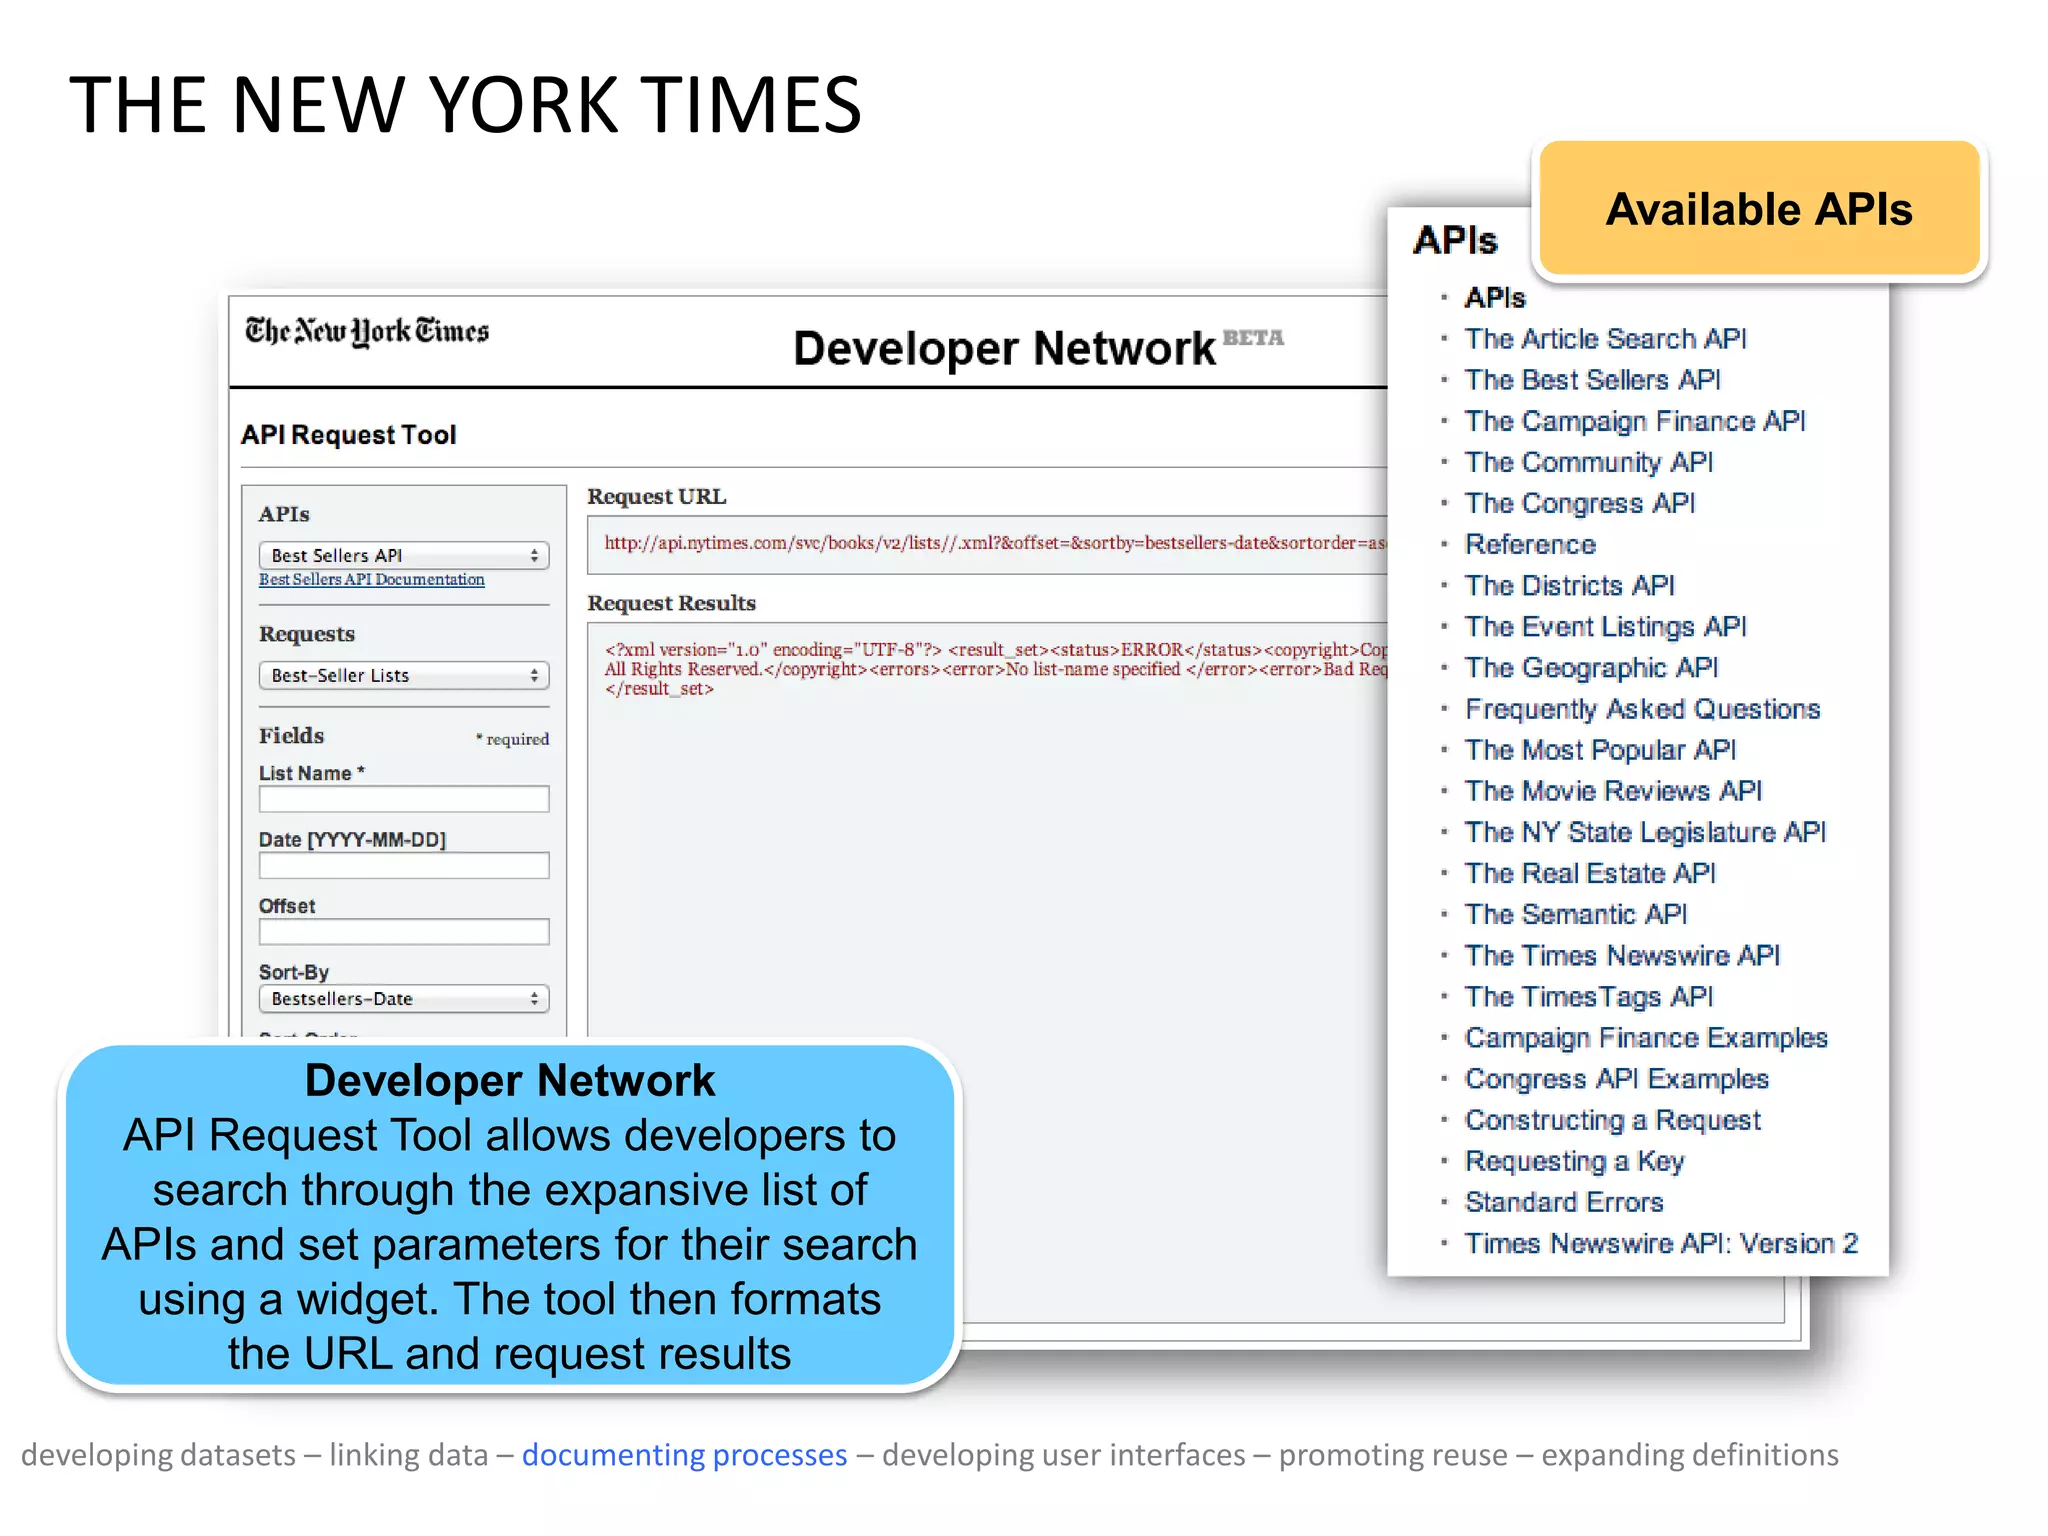Click the Date YYYY-MM-DD input field
The height and width of the screenshot is (1536, 2048).
click(x=404, y=865)
